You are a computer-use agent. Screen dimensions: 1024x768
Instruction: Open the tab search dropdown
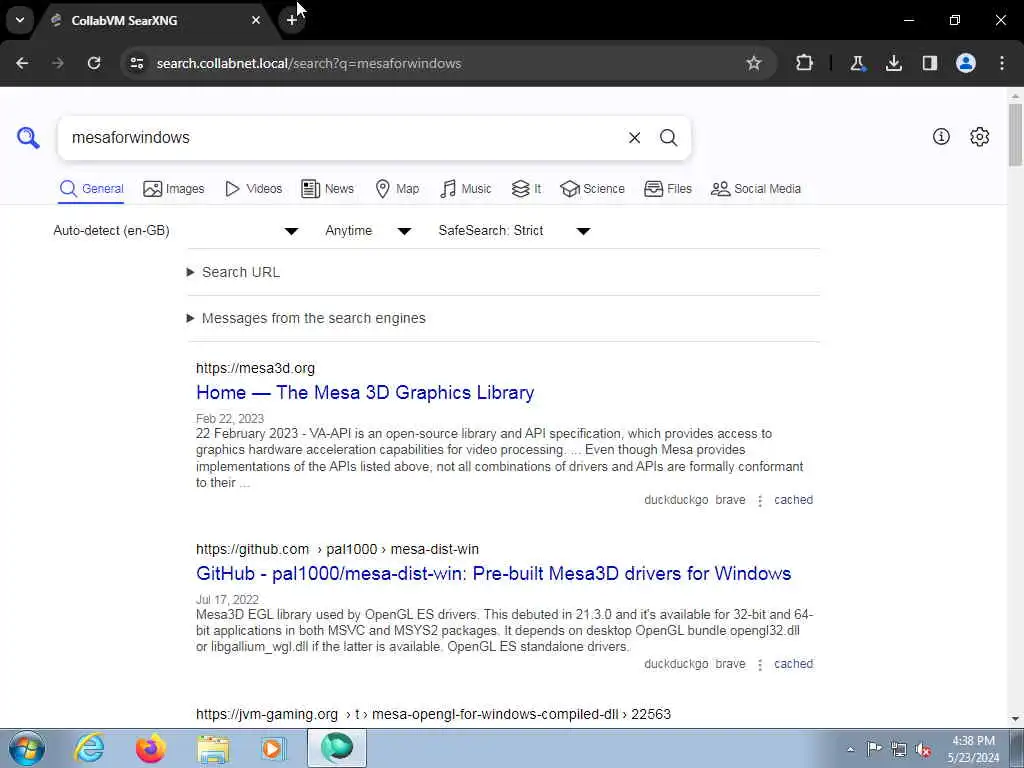[x=20, y=20]
